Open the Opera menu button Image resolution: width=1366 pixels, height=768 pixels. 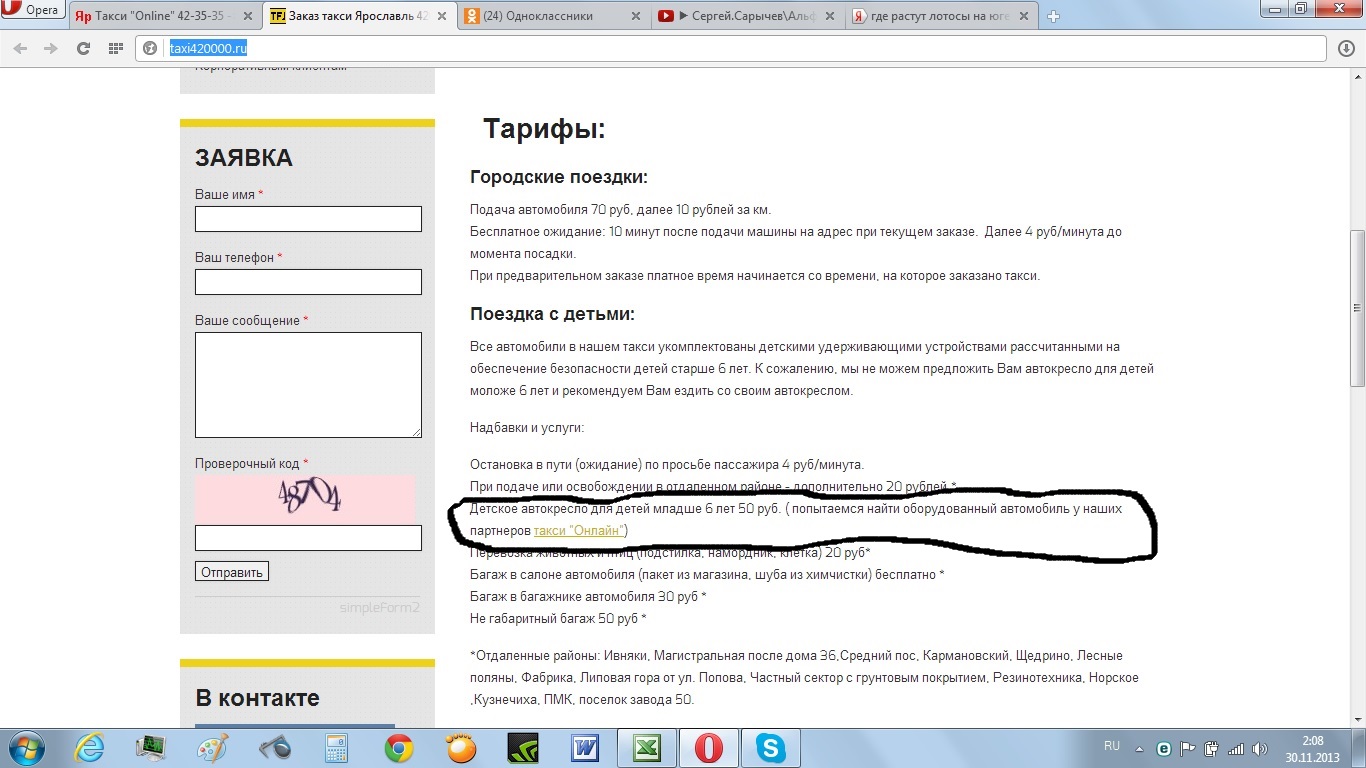point(32,11)
